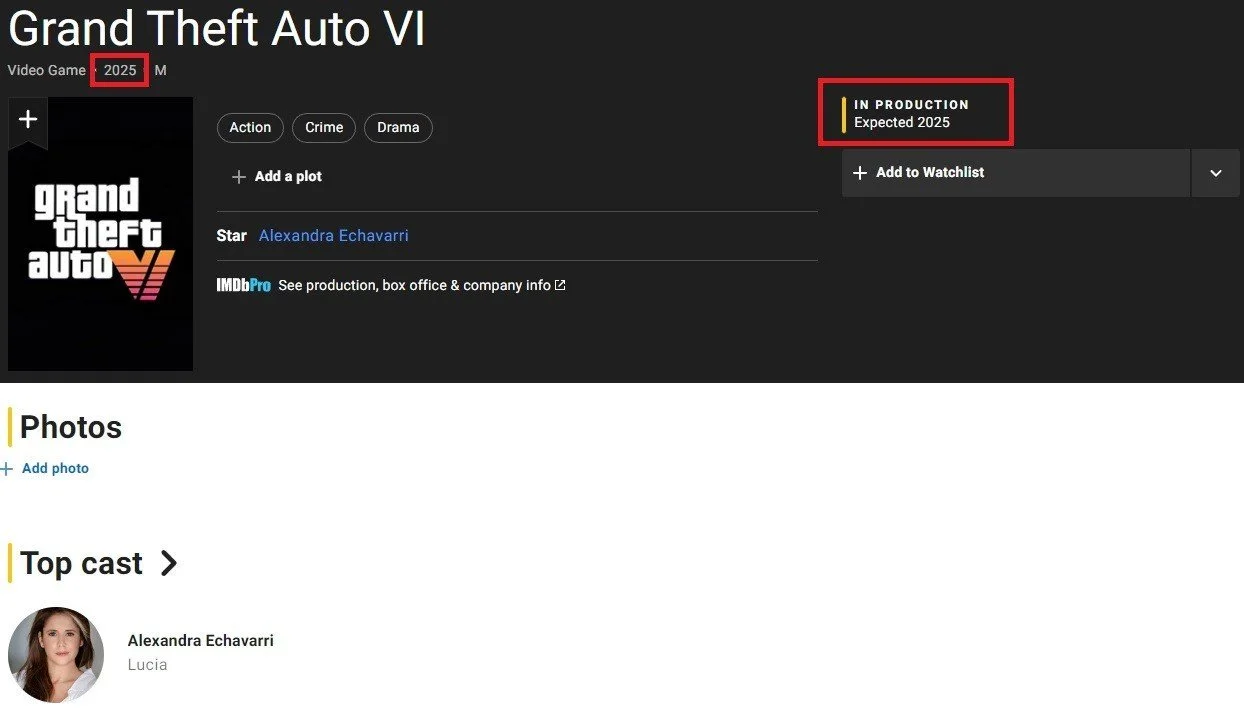Select the Drama genre chip
Image resolution: width=1244 pixels, height=723 pixels.
pos(398,128)
